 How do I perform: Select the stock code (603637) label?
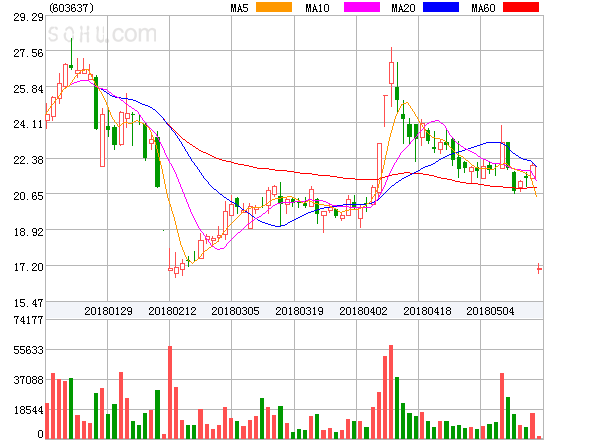click(x=72, y=8)
